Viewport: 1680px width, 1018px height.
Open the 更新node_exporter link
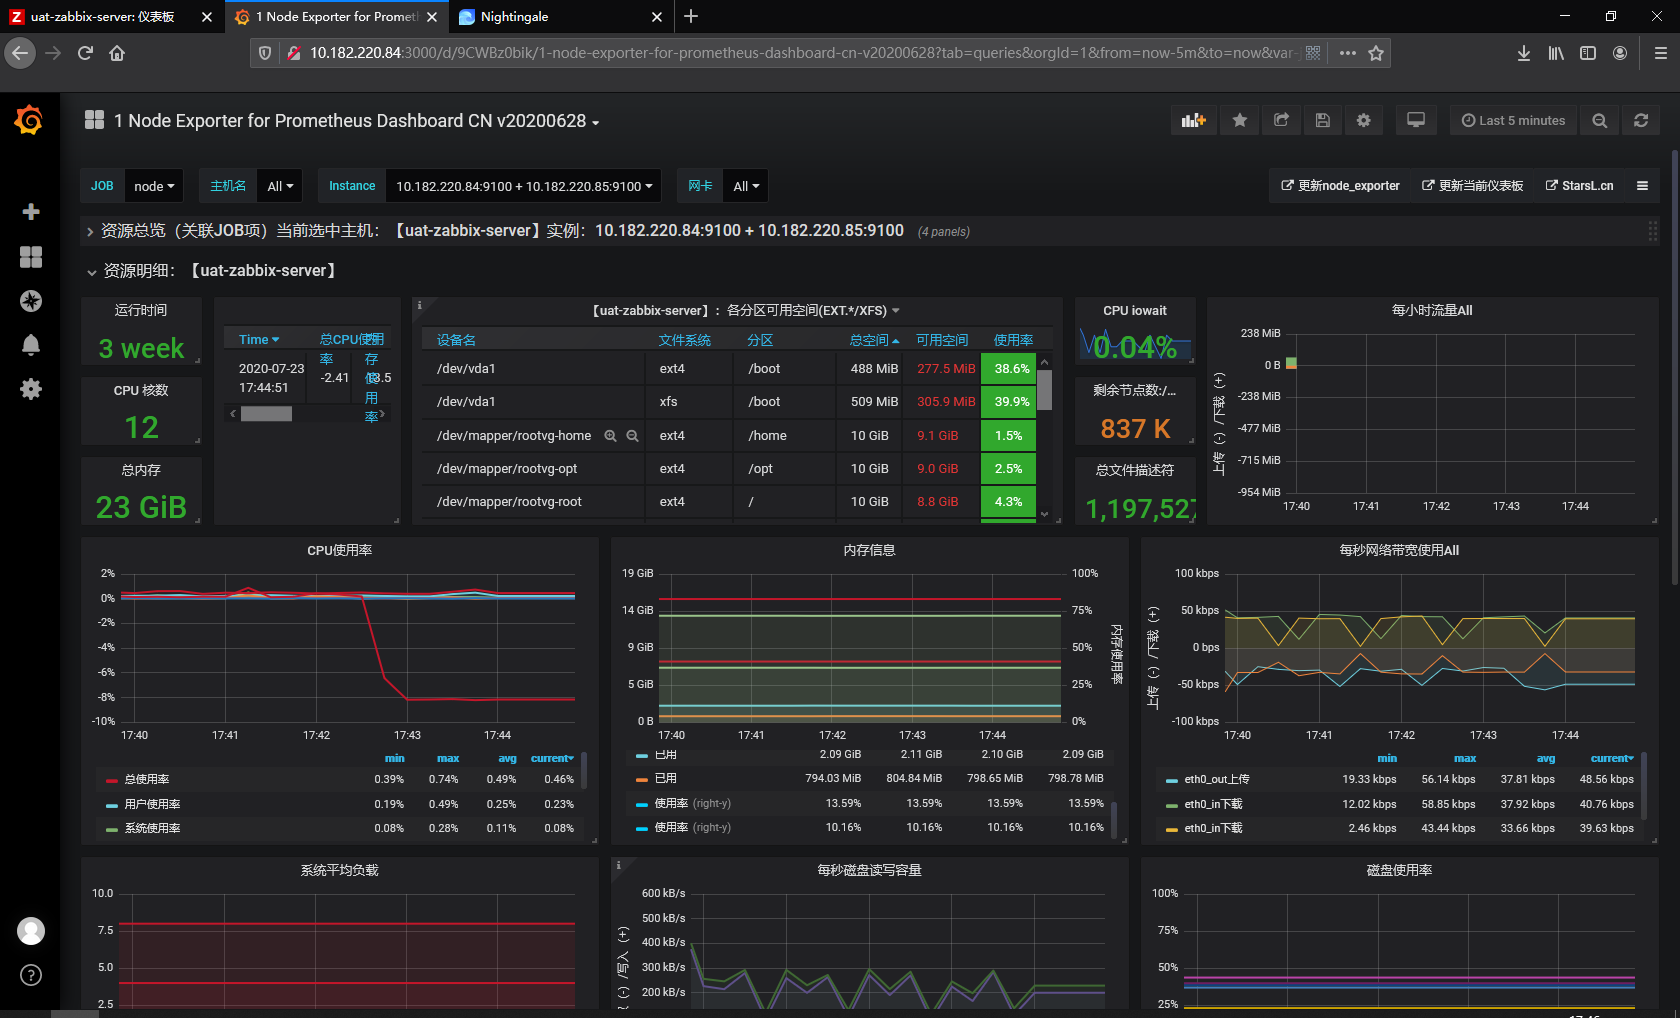1340,186
